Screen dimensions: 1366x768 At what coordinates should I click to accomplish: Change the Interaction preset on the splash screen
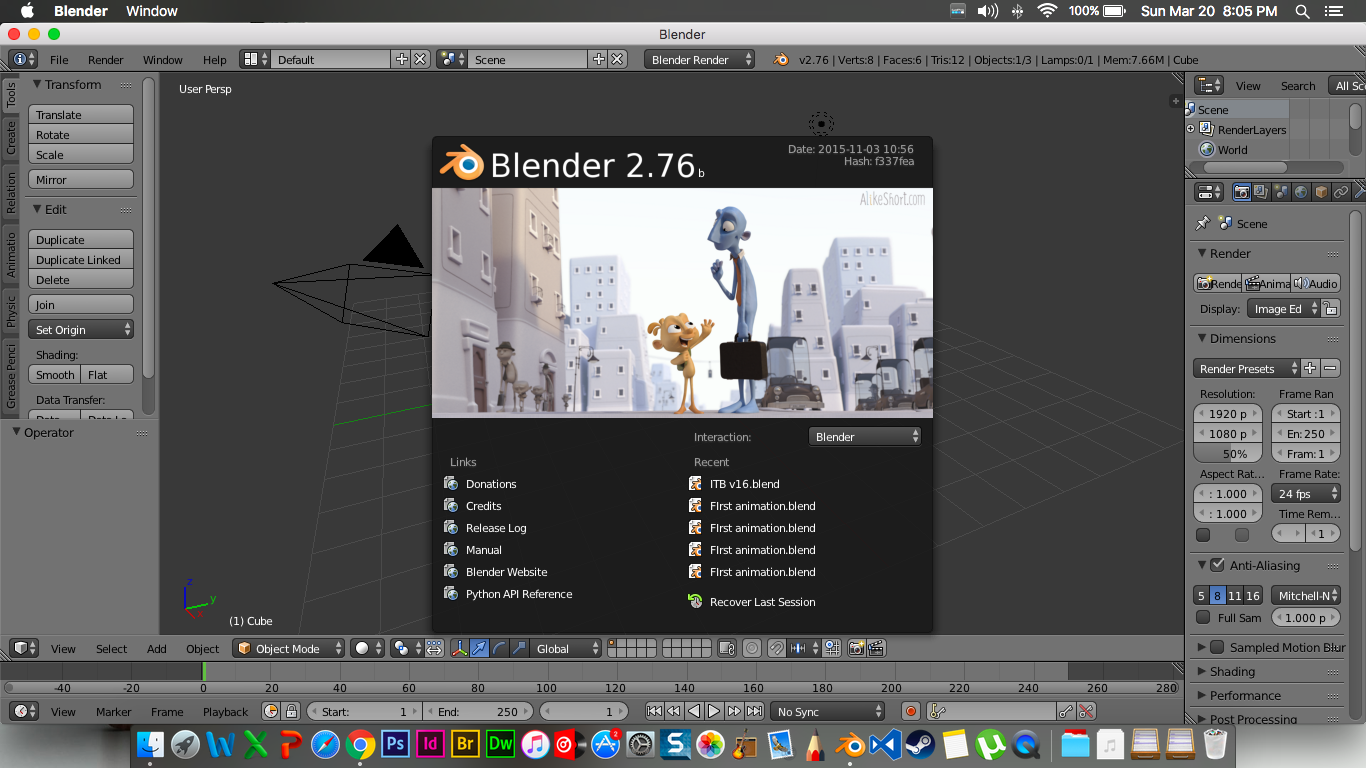[864, 436]
